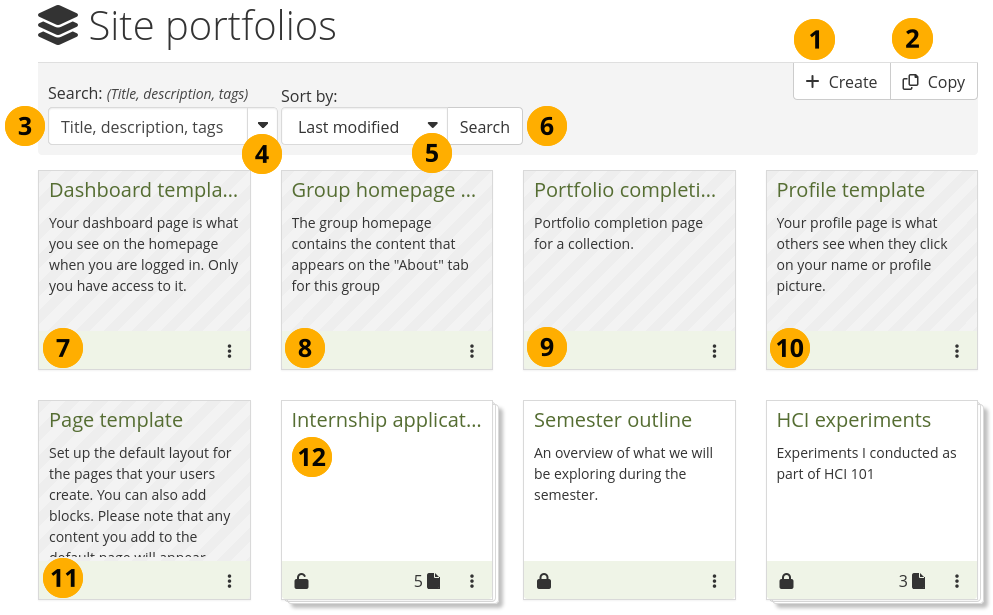The width and height of the screenshot is (993, 615).
Task: Expand the search field filter dropdown arrow
Action: (x=263, y=126)
